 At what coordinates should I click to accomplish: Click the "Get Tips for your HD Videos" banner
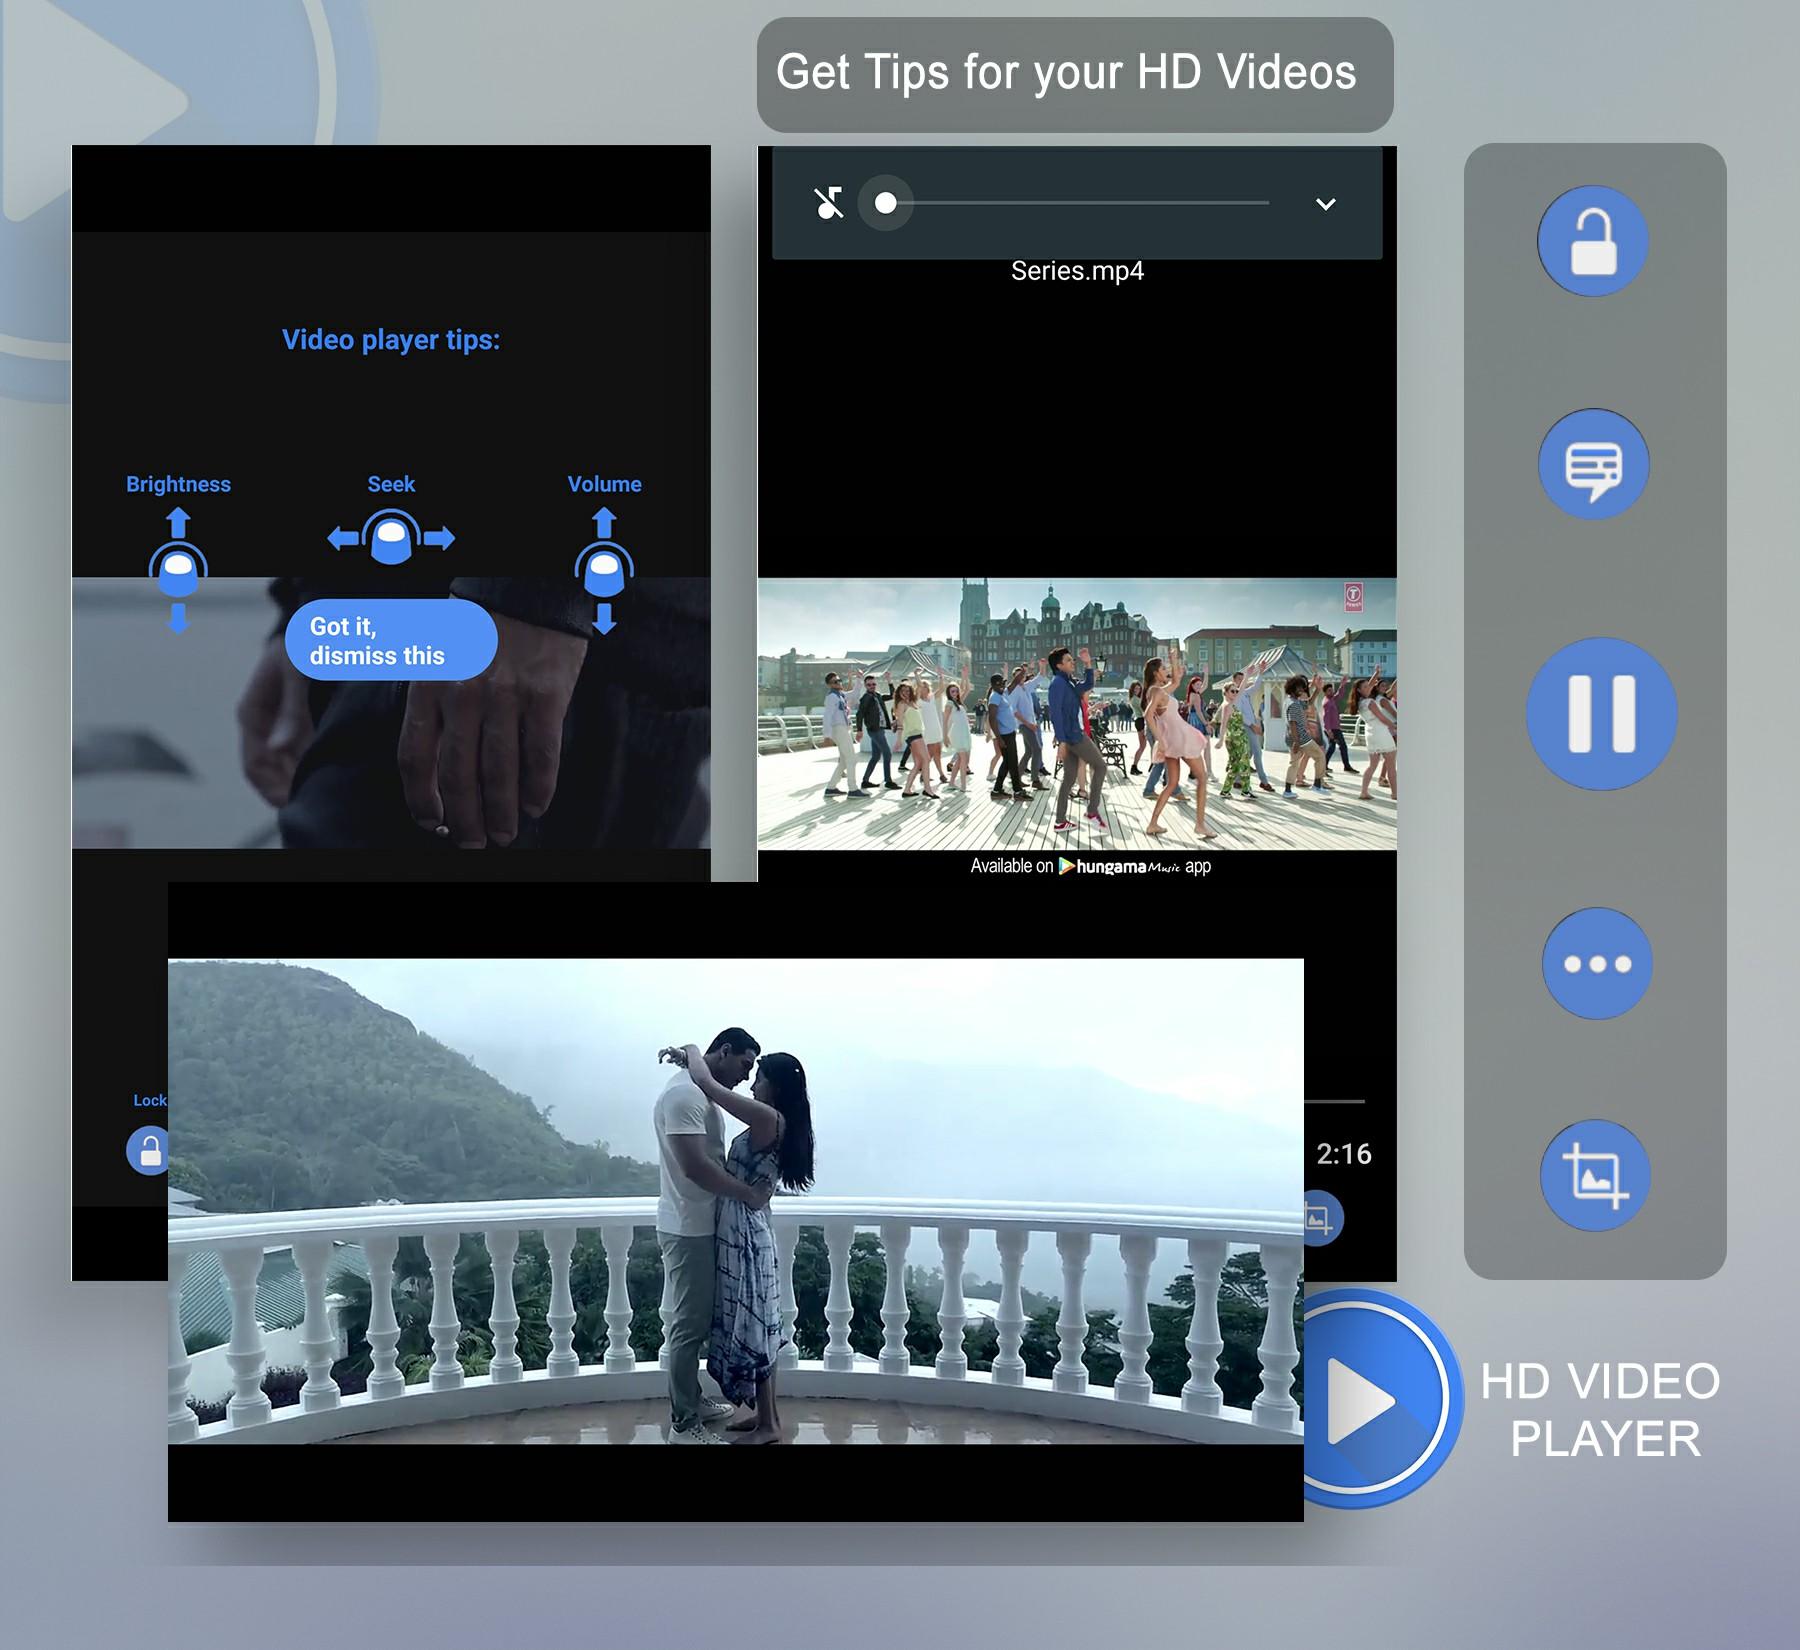tap(1075, 74)
